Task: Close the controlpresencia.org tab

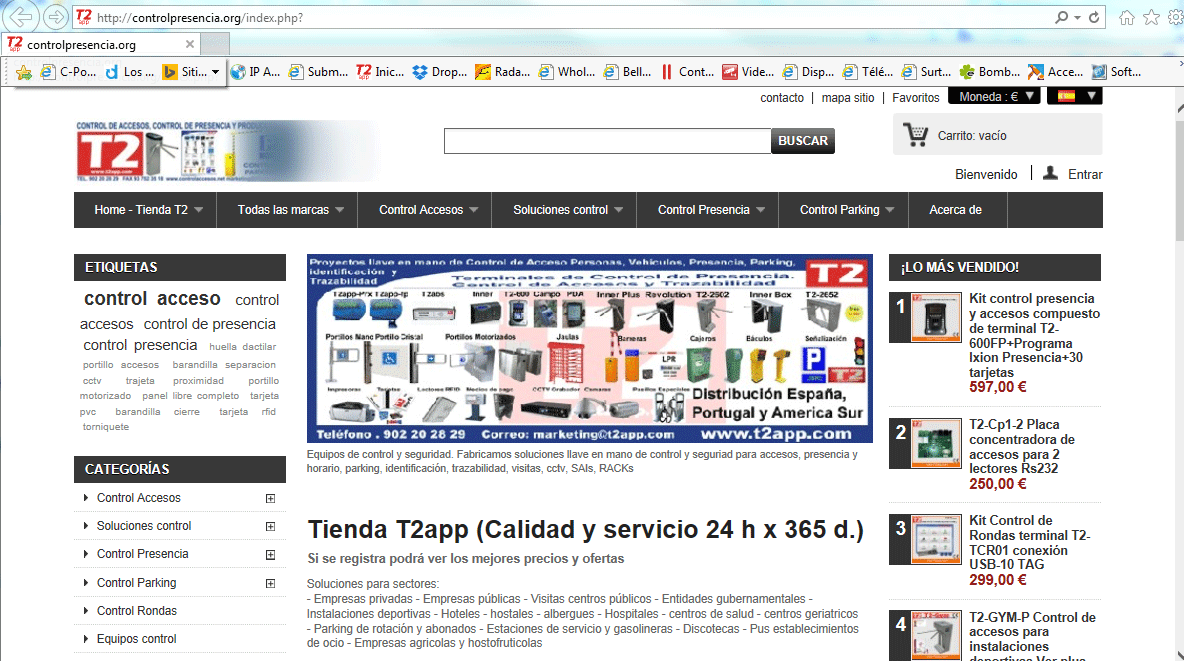Action: click(x=190, y=45)
